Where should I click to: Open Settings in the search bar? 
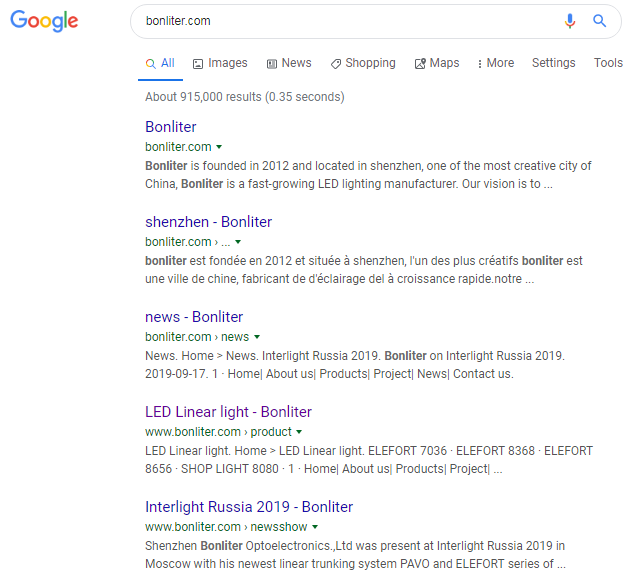(553, 63)
